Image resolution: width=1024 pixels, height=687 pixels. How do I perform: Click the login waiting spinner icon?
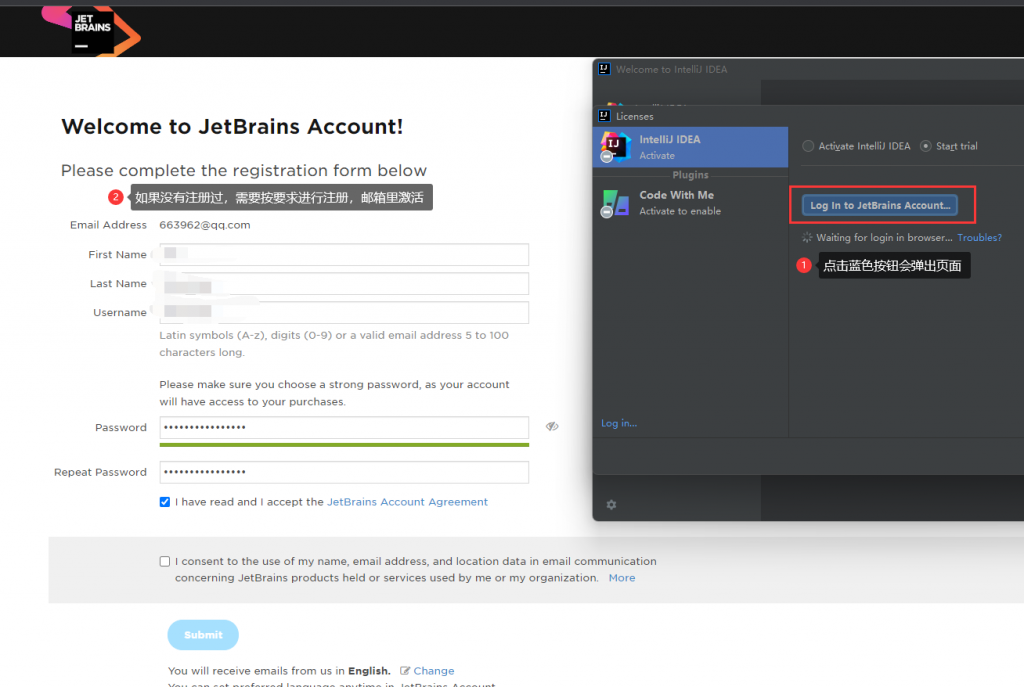point(807,238)
